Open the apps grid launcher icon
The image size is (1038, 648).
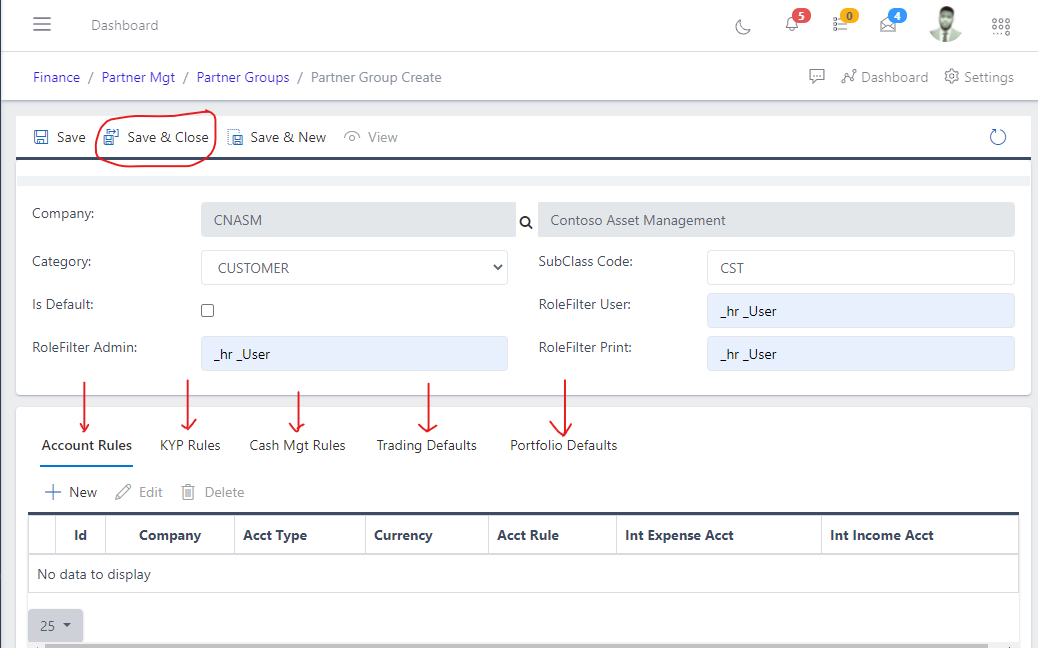(x=1000, y=26)
